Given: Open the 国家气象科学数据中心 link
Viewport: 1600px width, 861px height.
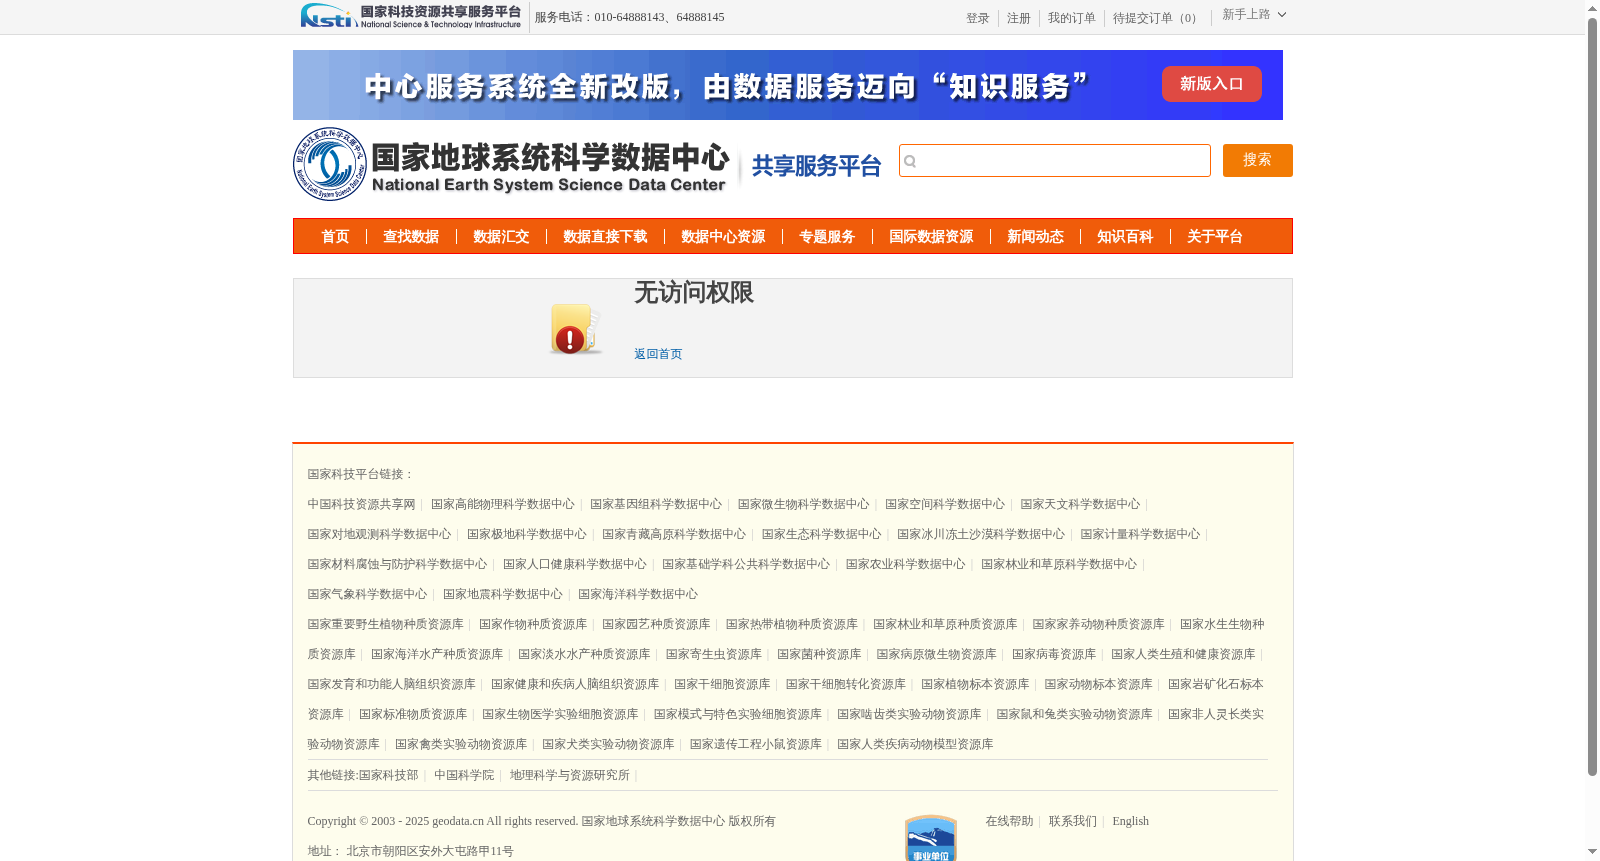Looking at the screenshot, I should point(367,595).
